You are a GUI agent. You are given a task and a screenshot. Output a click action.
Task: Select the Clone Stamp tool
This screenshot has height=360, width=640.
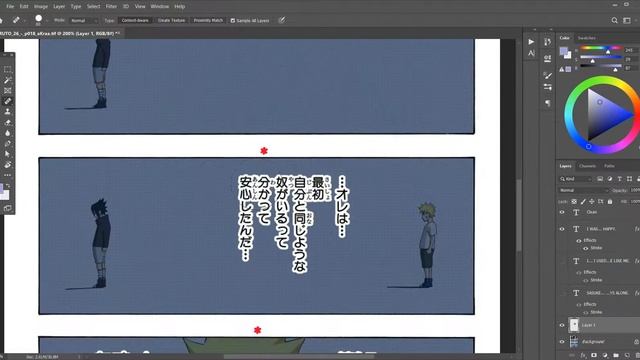coord(7,111)
